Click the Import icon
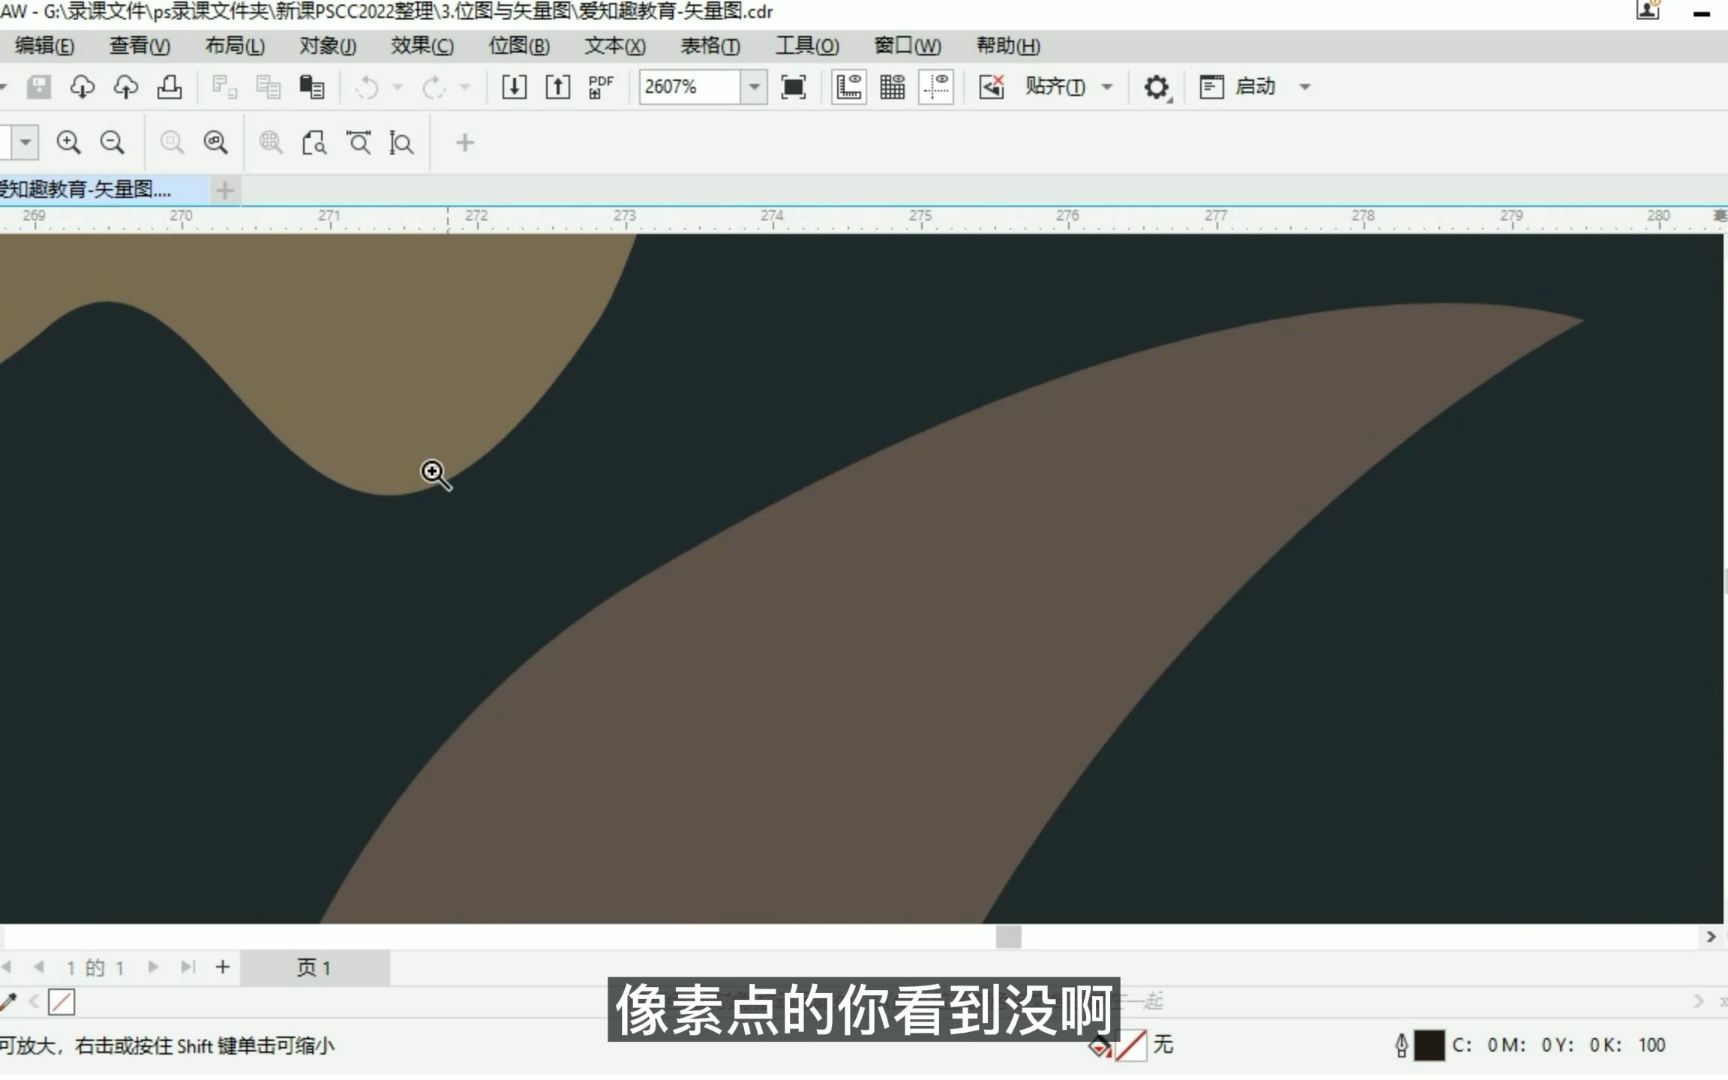Screen dimensions: 1728x1080 [514, 87]
